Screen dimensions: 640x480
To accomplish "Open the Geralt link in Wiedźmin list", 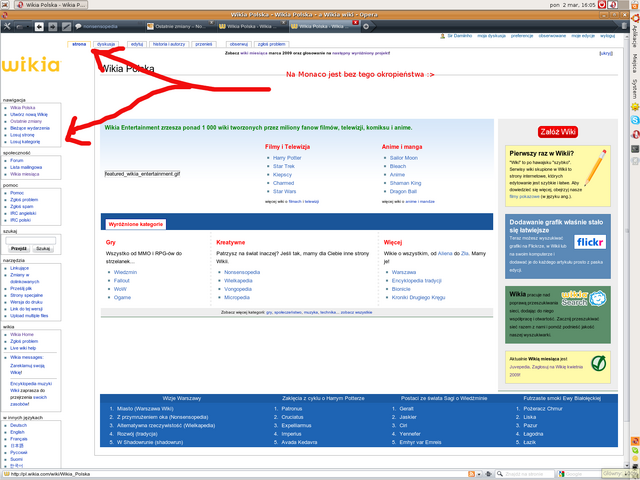I will pos(406,409).
